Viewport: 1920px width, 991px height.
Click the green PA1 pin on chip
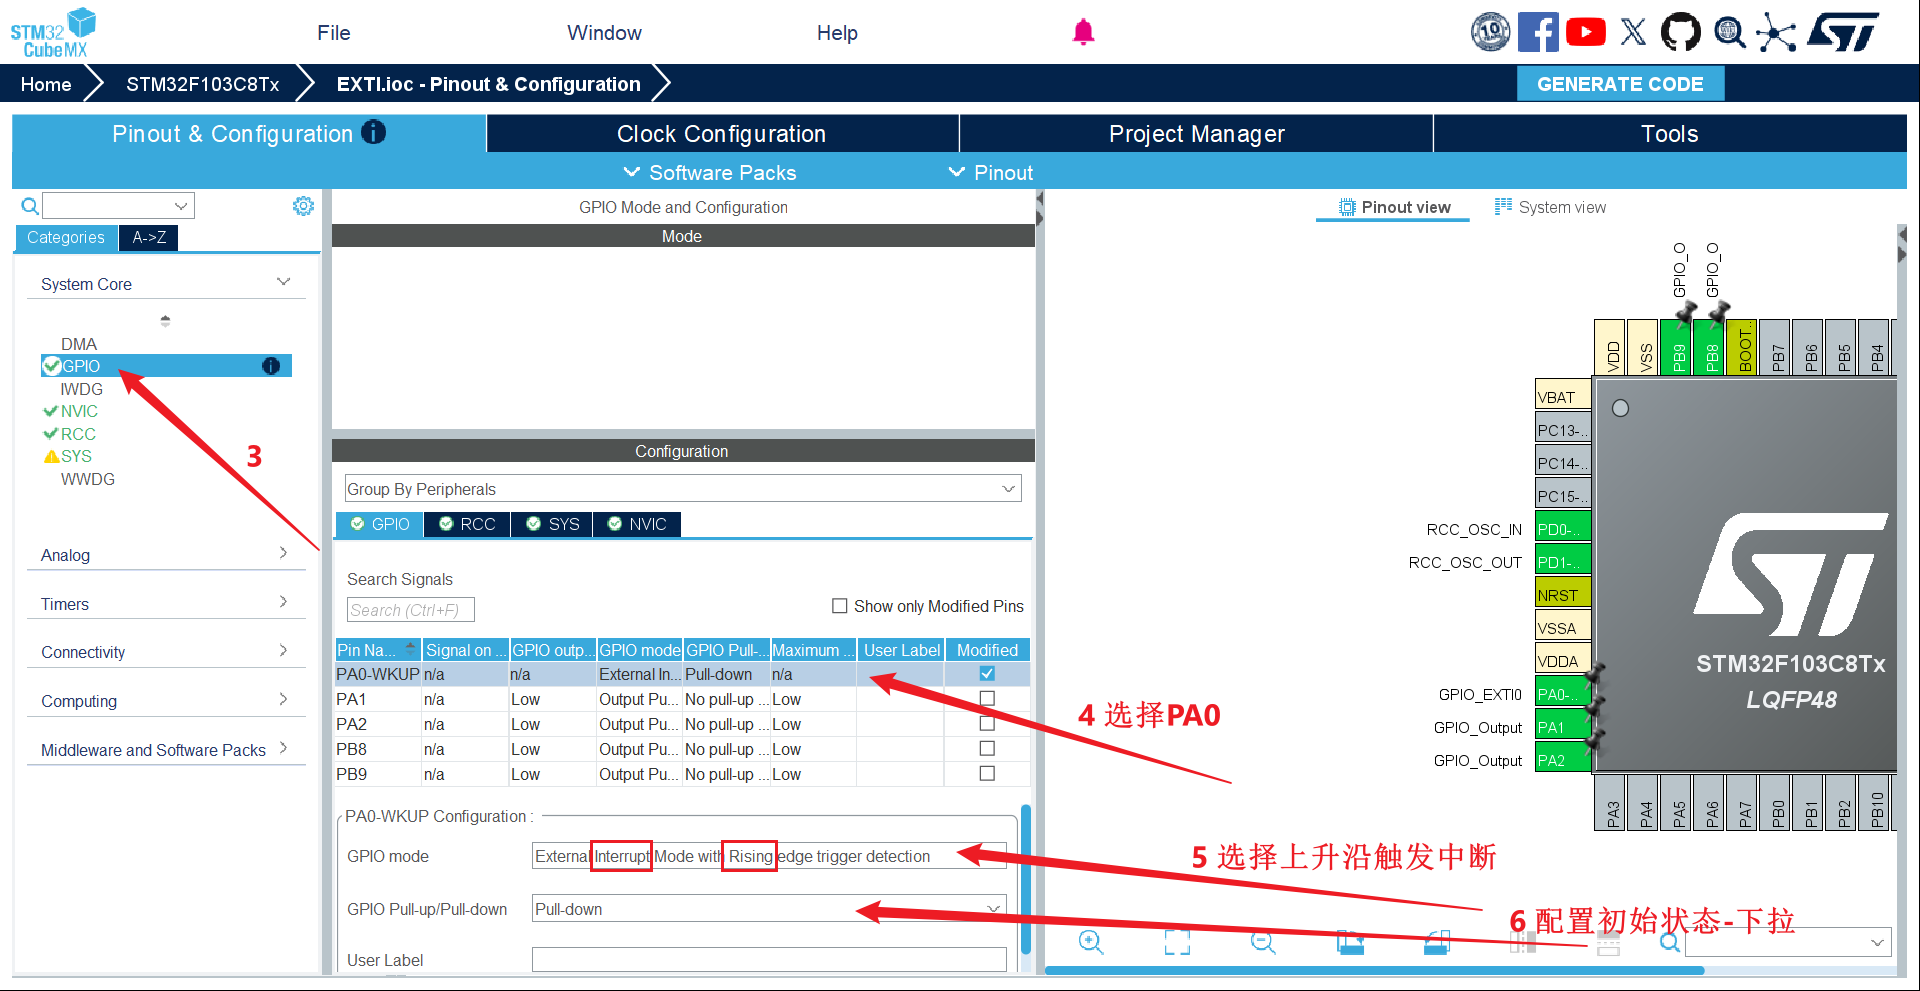coord(1563,727)
